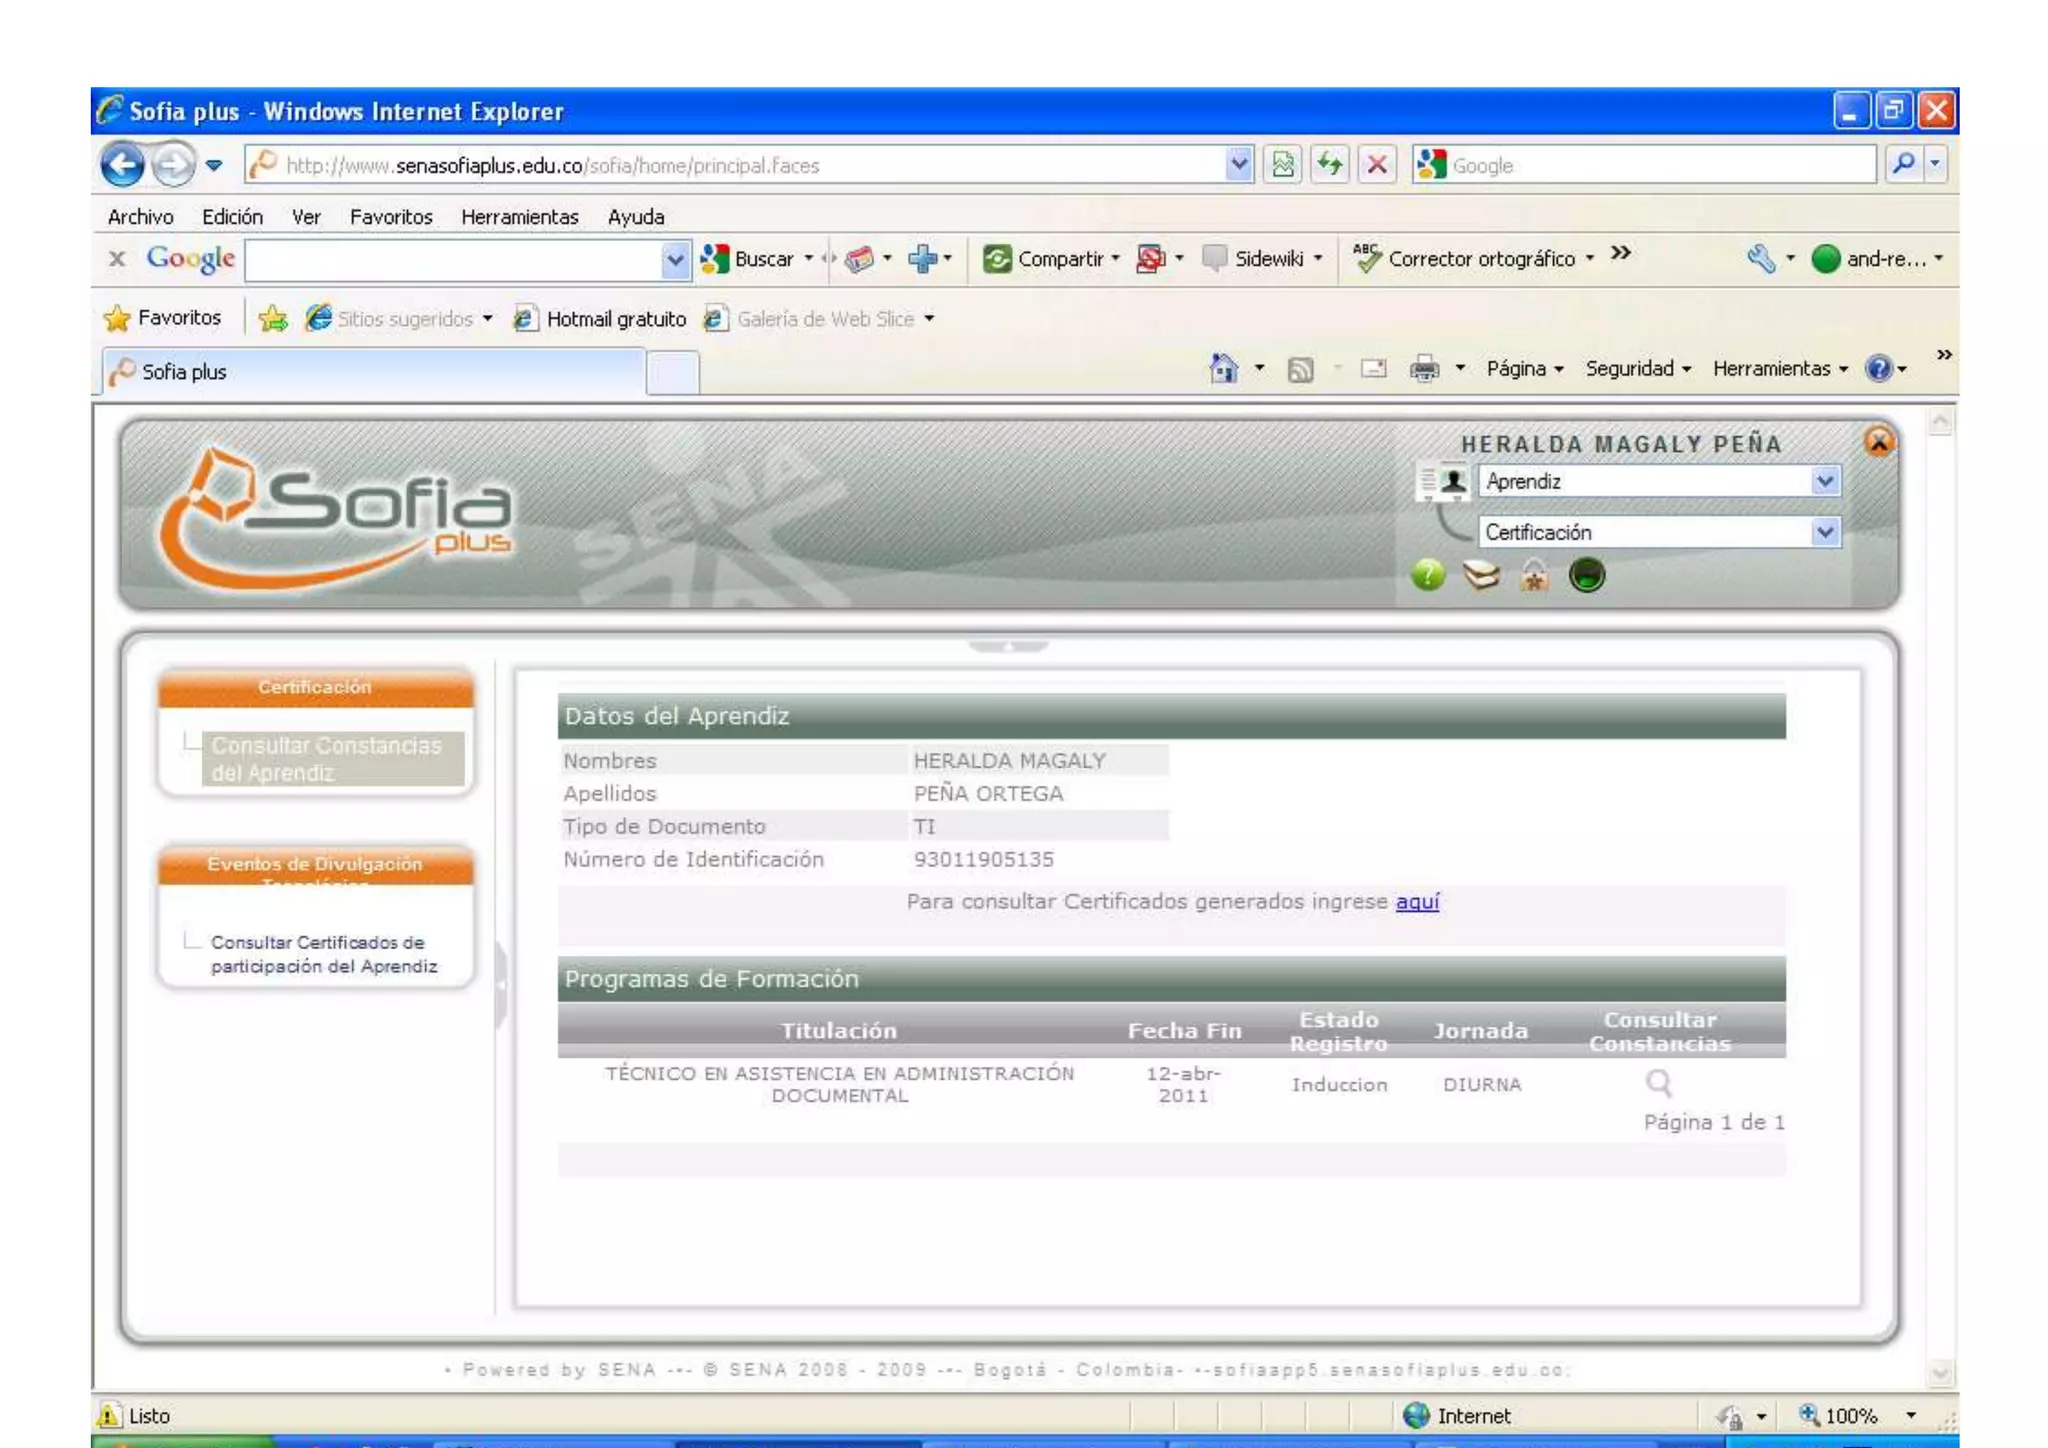Click the browser refresh icon
The height and width of the screenshot is (1448, 2048).
point(1329,164)
